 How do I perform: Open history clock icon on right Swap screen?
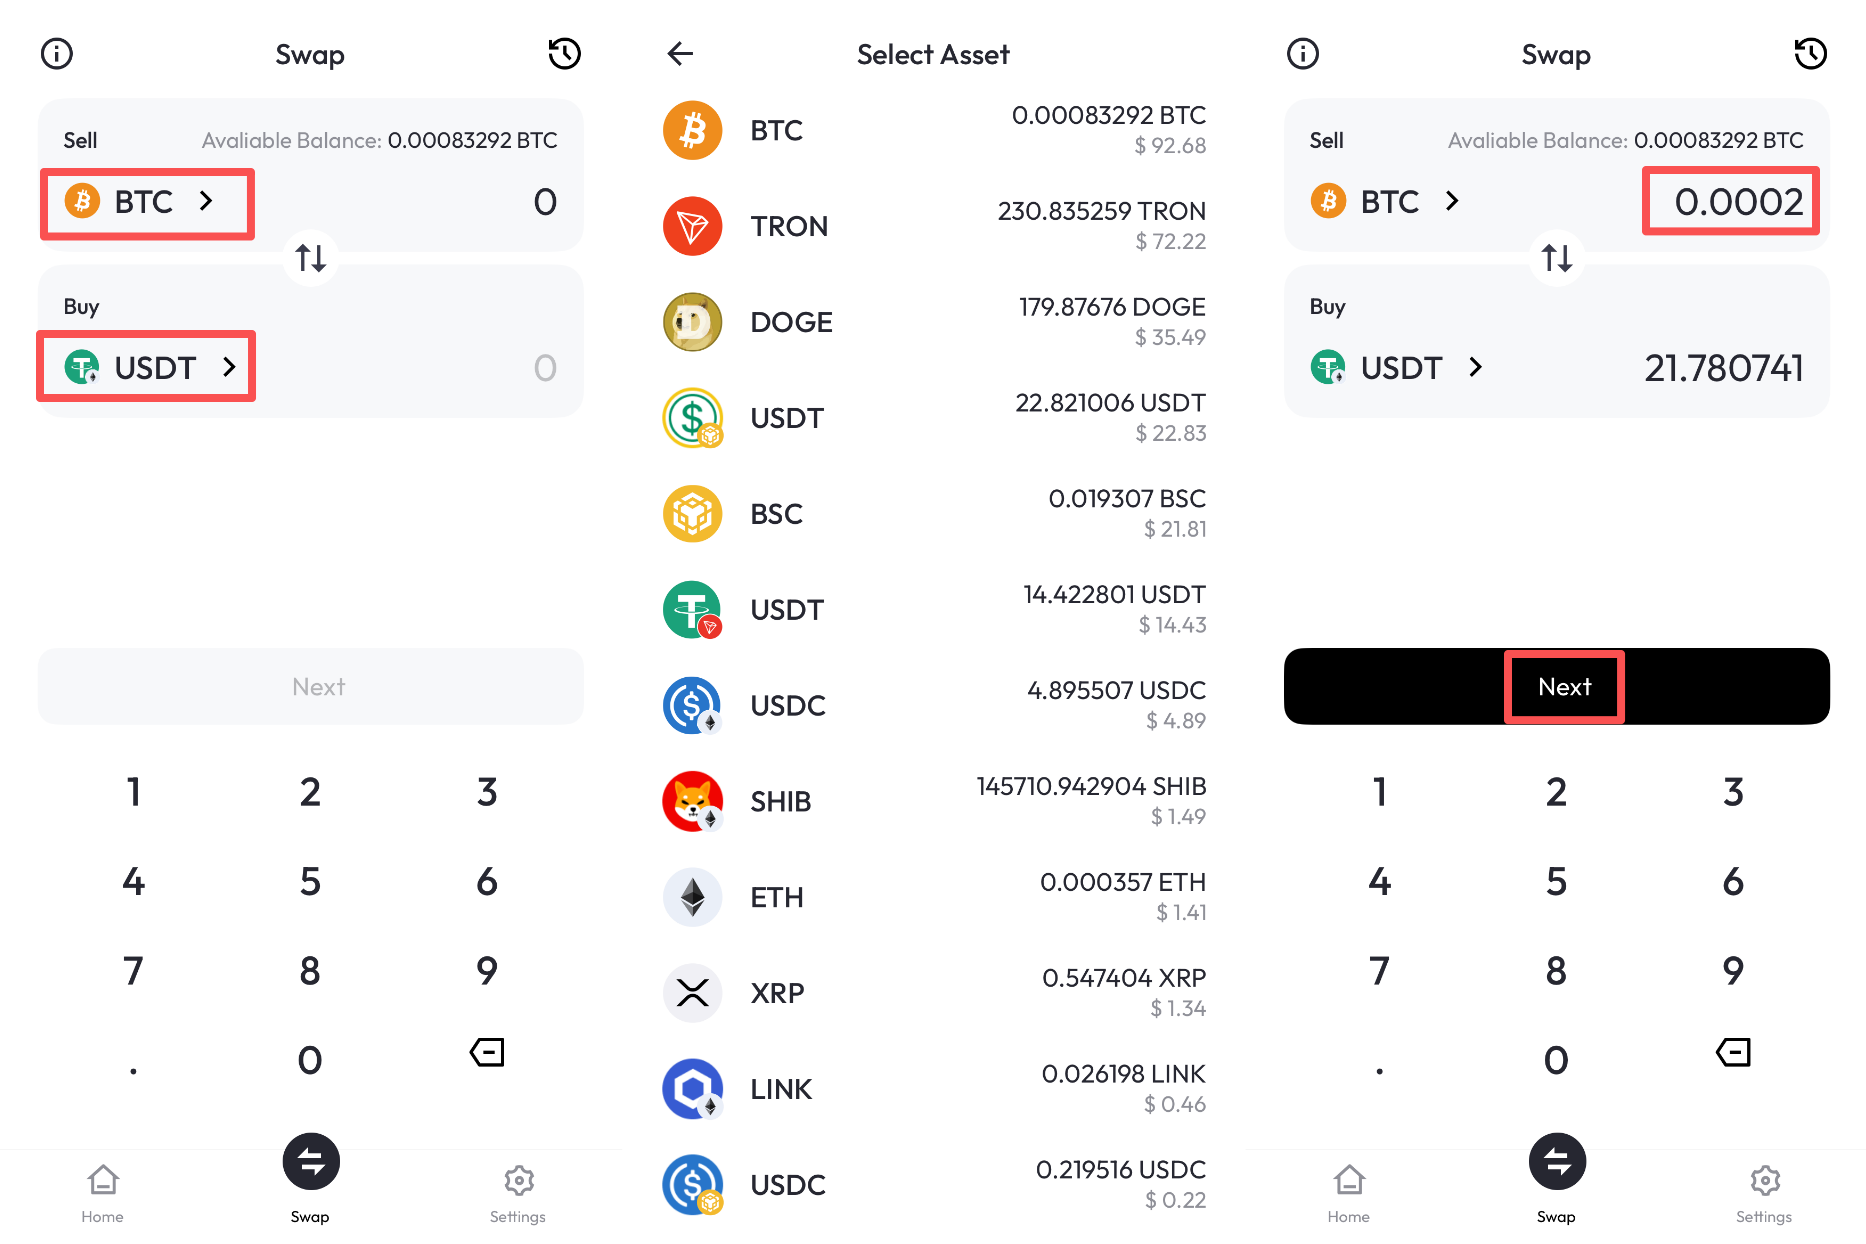(1810, 54)
